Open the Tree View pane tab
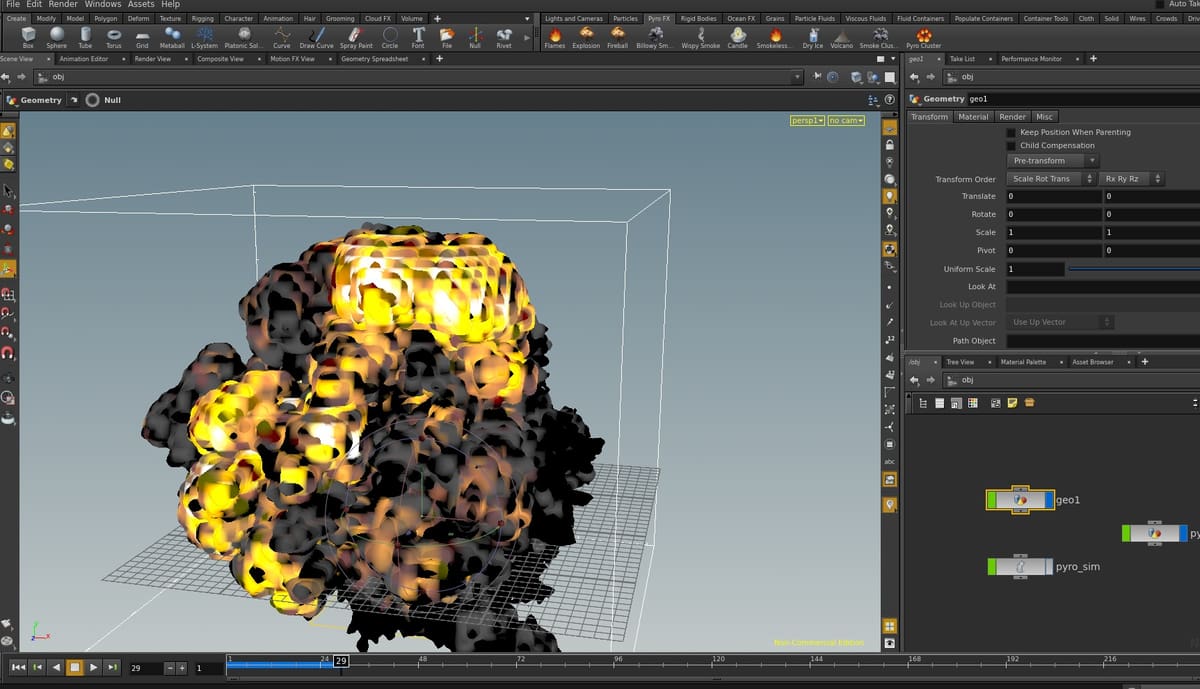1200x689 pixels. 960,362
